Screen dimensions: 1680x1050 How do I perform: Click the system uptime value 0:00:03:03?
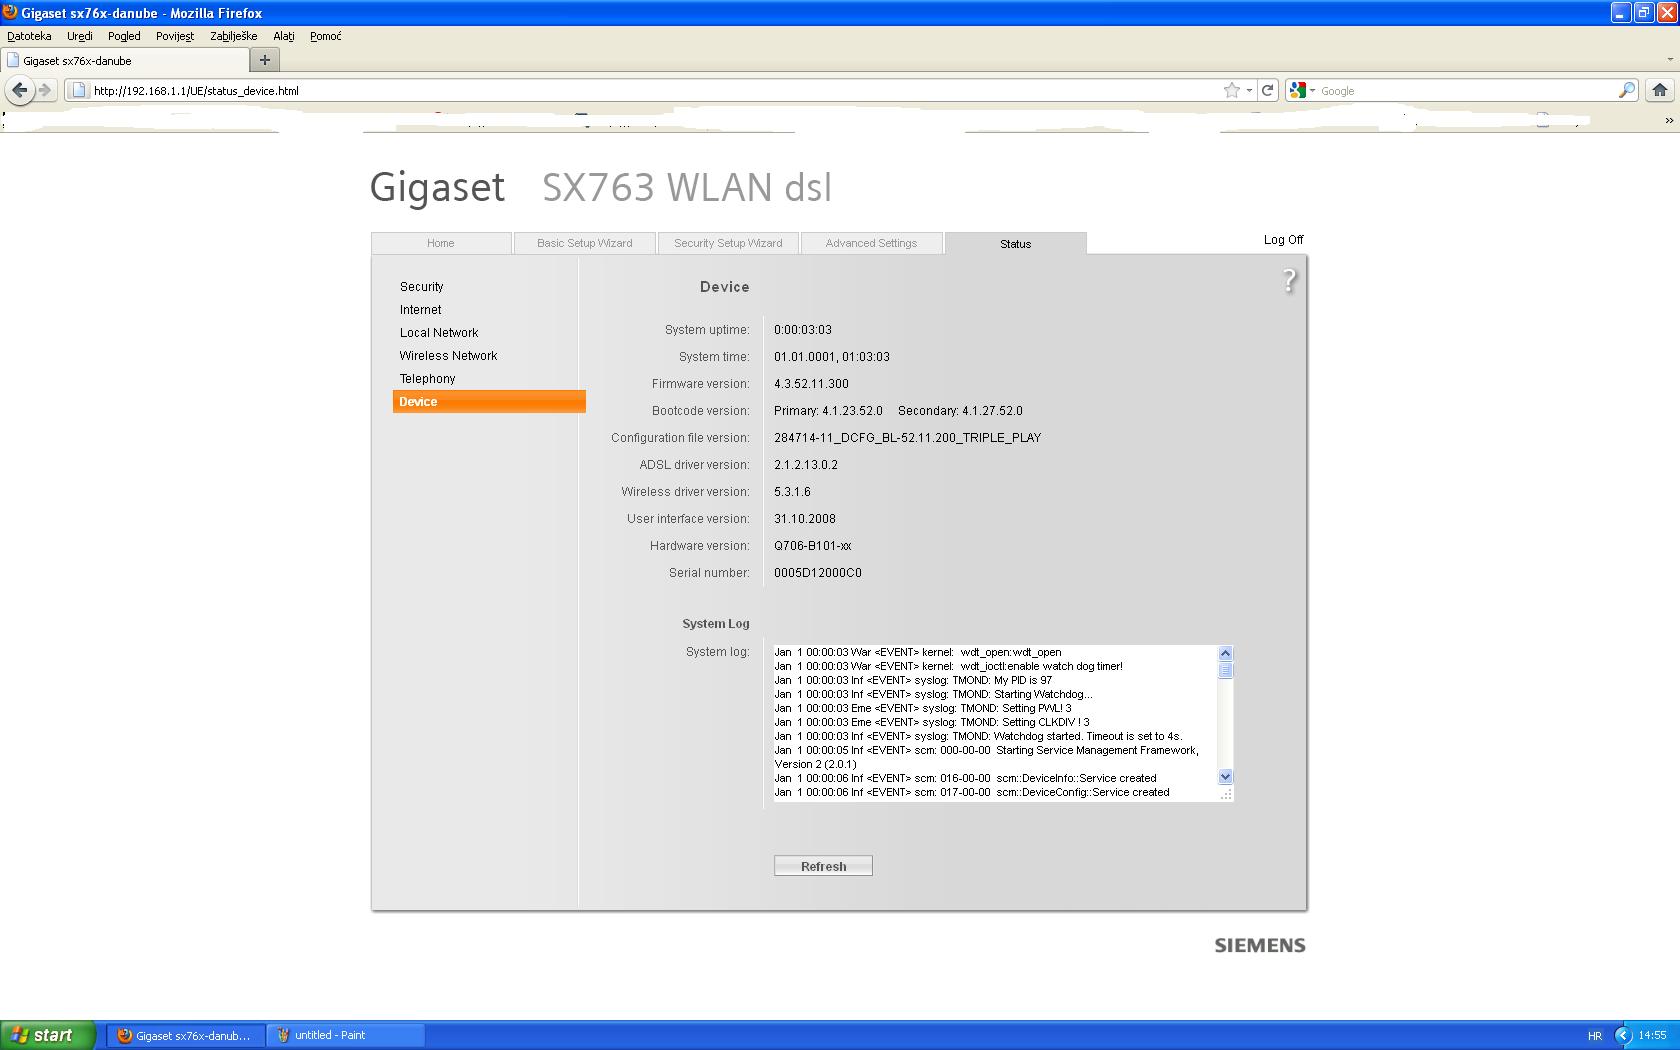pos(803,330)
